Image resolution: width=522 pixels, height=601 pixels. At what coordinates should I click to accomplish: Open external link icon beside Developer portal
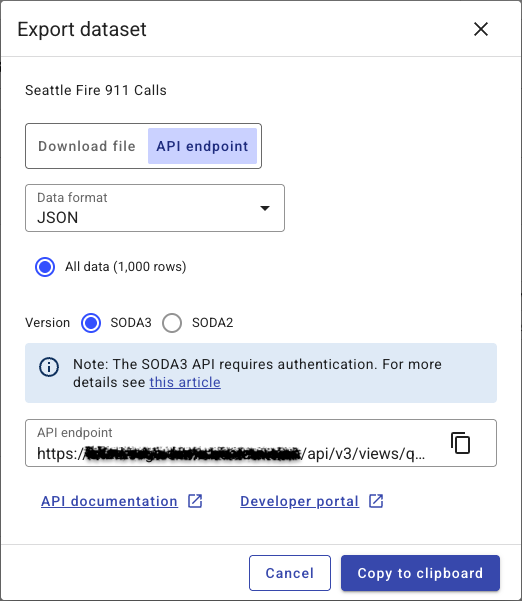(x=376, y=501)
